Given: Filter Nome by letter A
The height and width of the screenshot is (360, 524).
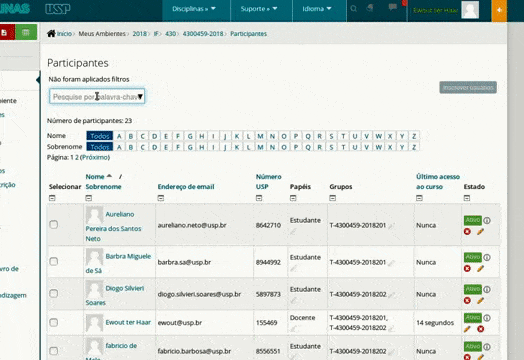Looking at the screenshot, I should 119,136.
